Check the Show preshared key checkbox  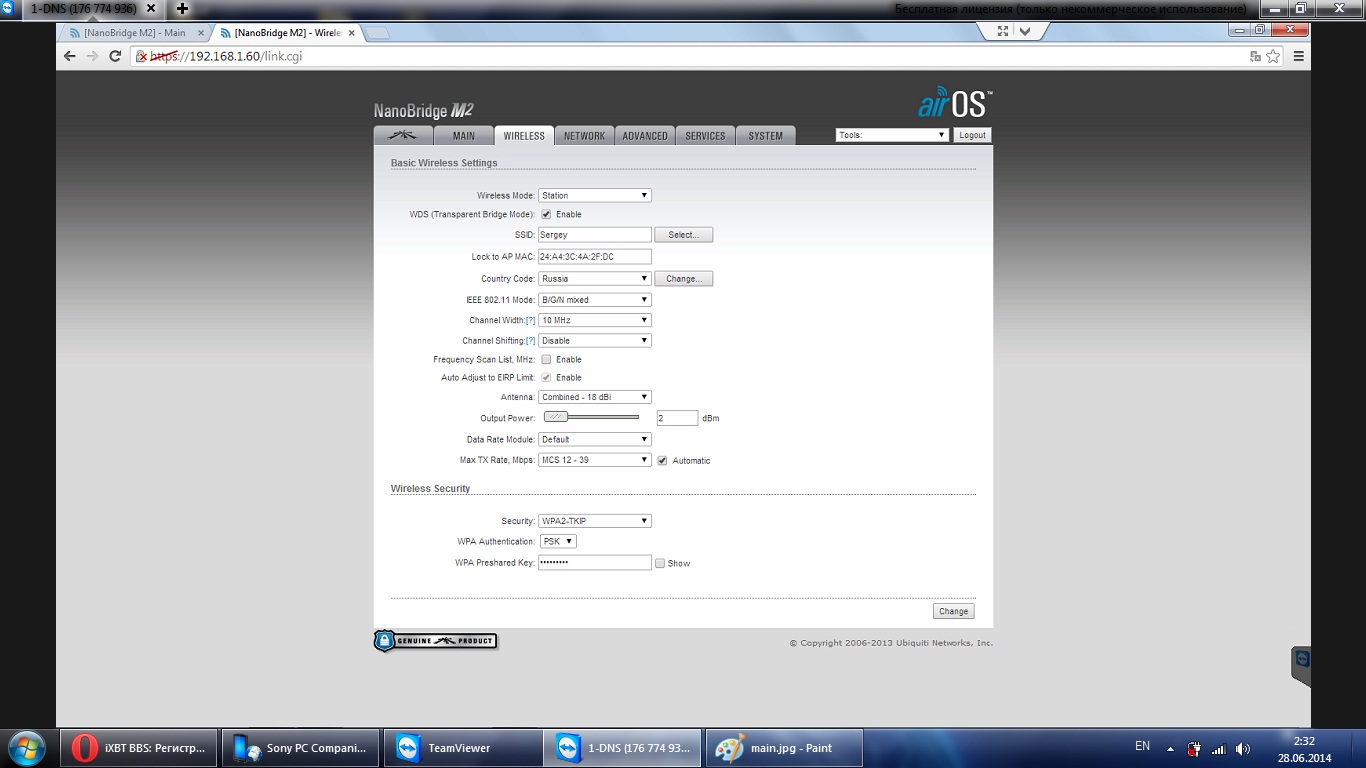(660, 563)
